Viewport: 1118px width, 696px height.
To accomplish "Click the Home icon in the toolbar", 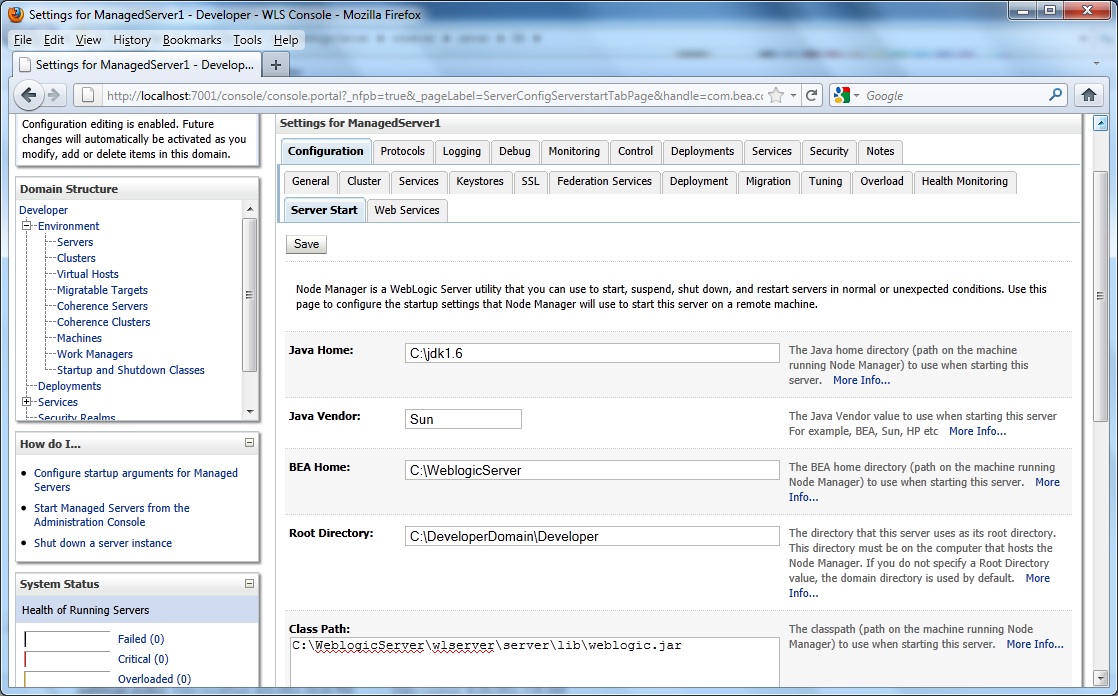I will pos(1089,95).
